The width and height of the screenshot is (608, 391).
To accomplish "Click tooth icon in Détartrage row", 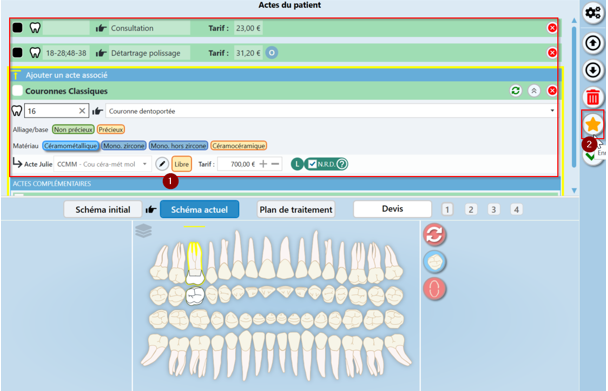I will pos(35,53).
